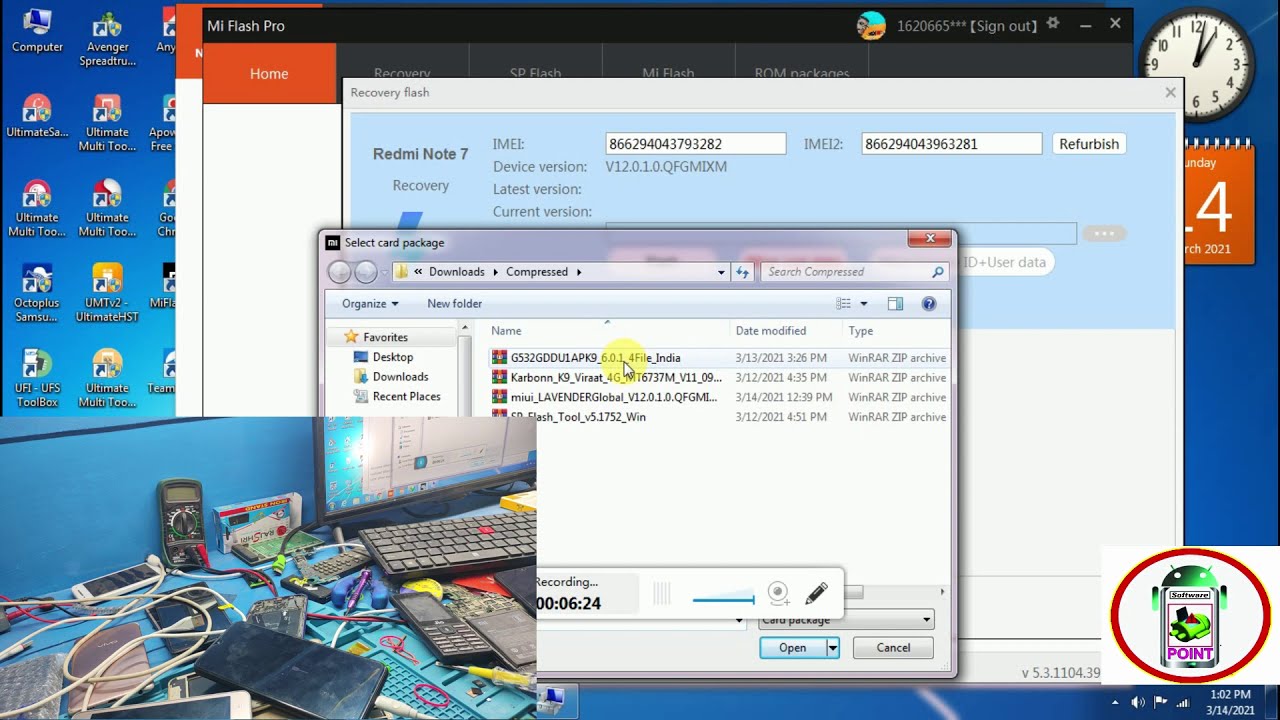Show hidden system tray icons
The height and width of the screenshot is (720, 1280).
pyautogui.click(x=1117, y=702)
